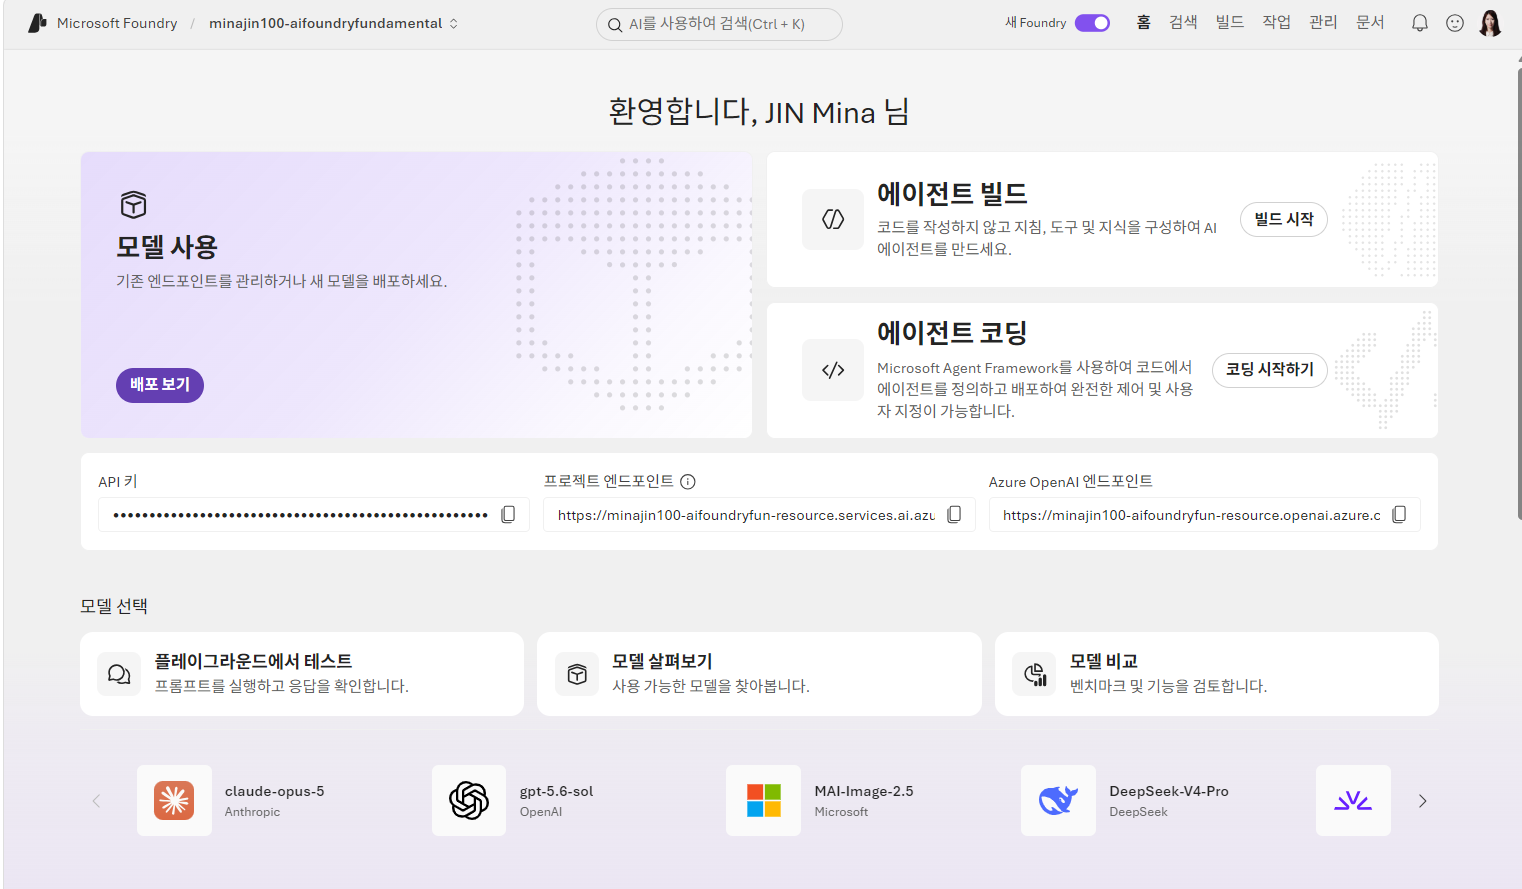Screen dimensions: 1522x889
Task: Click the playground chat bubbles icon
Action: [119, 674]
